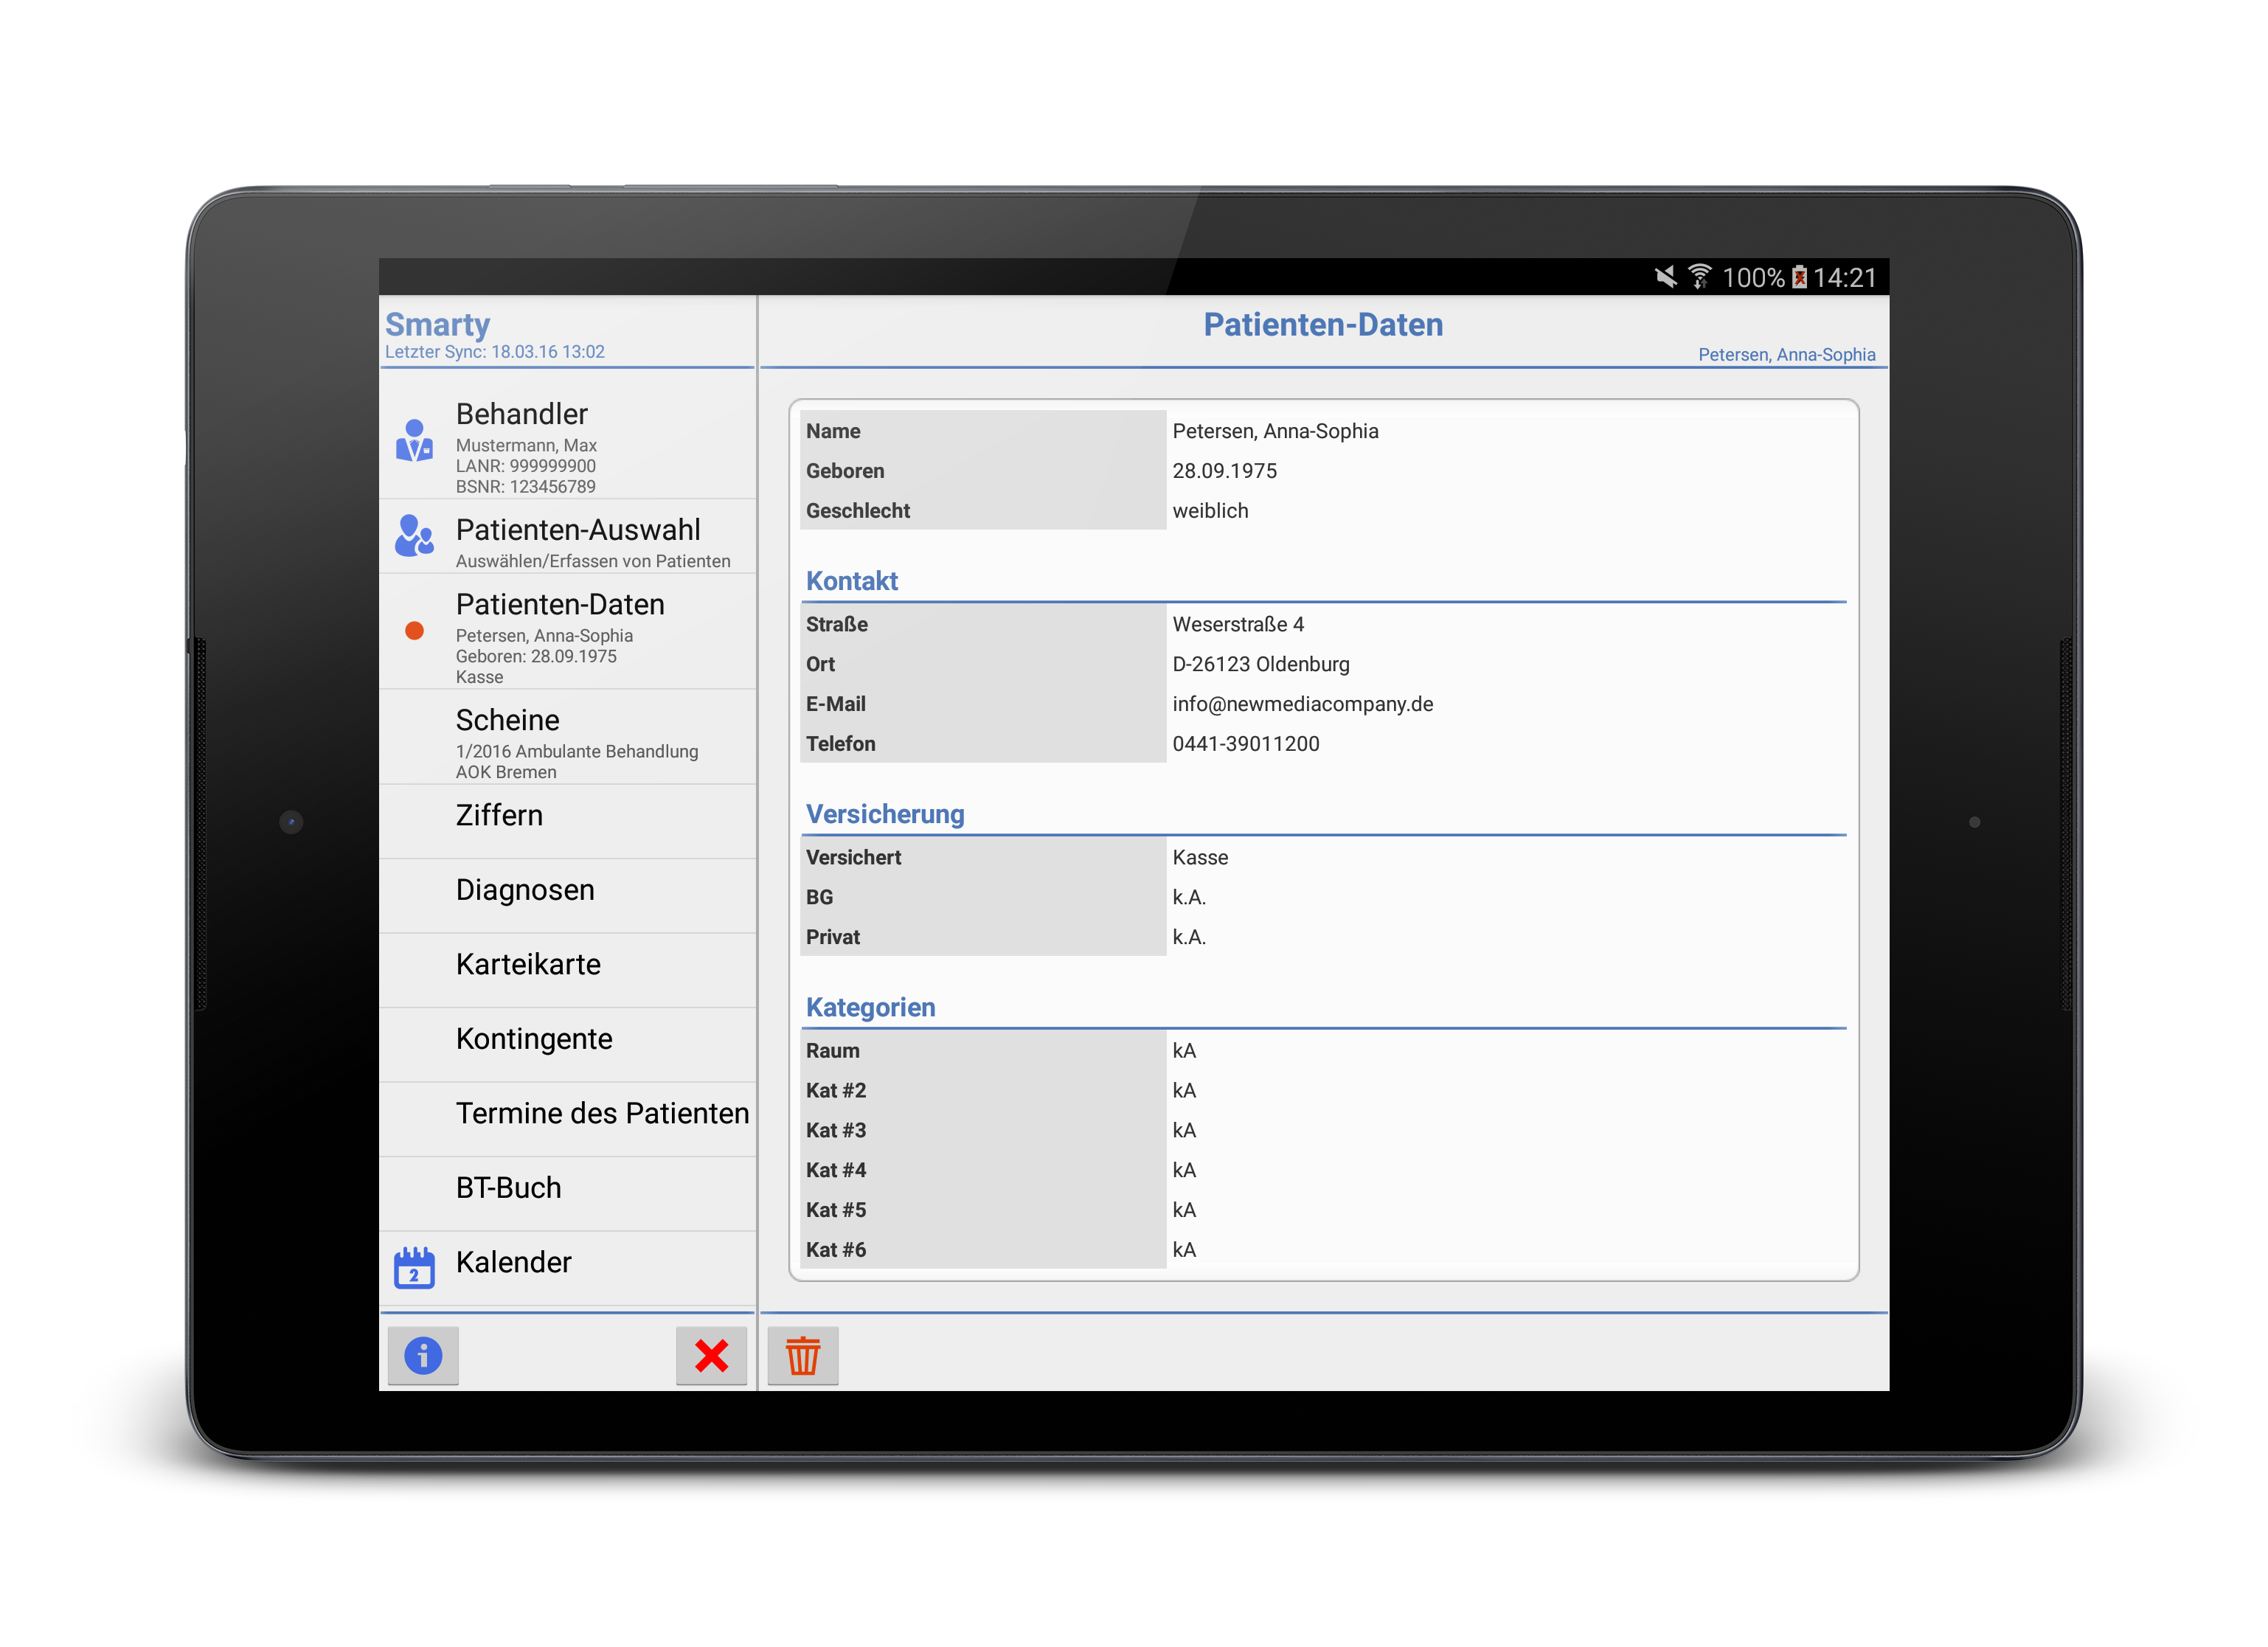Screen dimensions: 2268x1647
Task: Click the Kontakt section header
Action: (852, 581)
